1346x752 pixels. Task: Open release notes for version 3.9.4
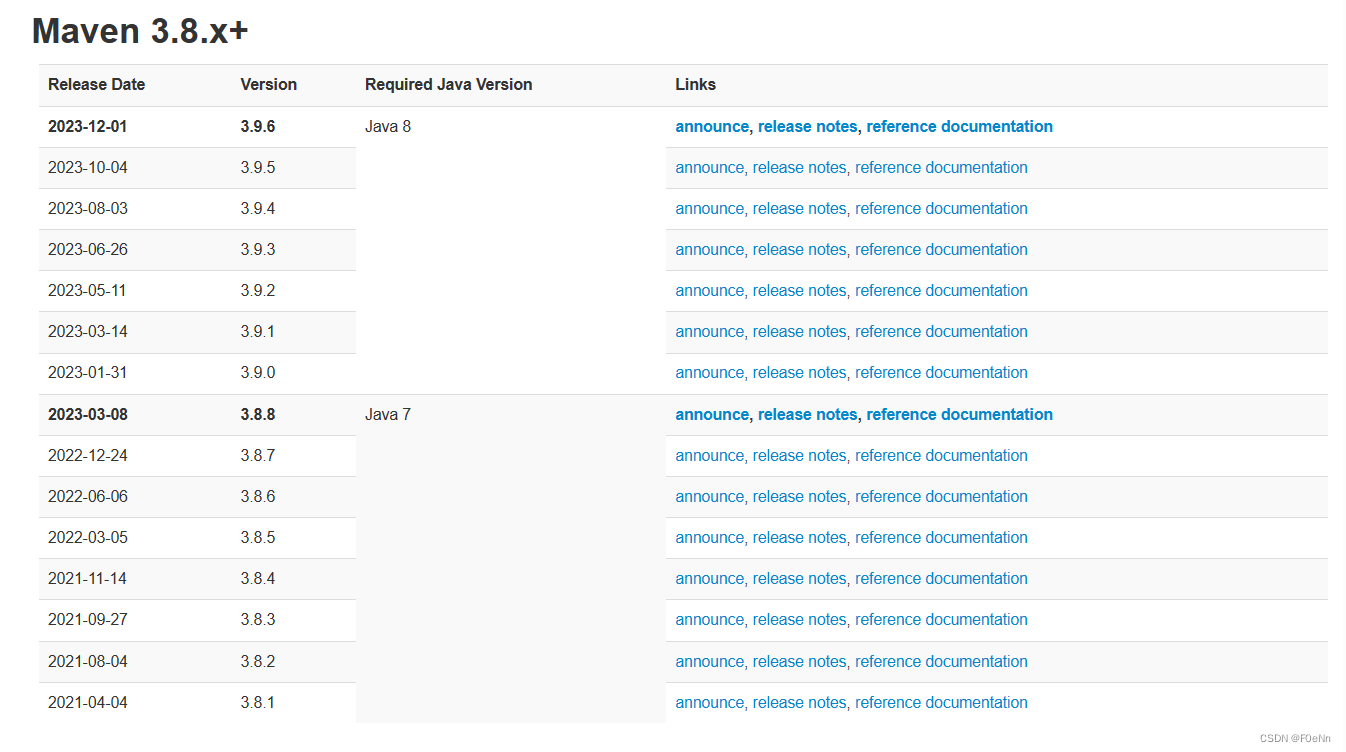point(798,208)
